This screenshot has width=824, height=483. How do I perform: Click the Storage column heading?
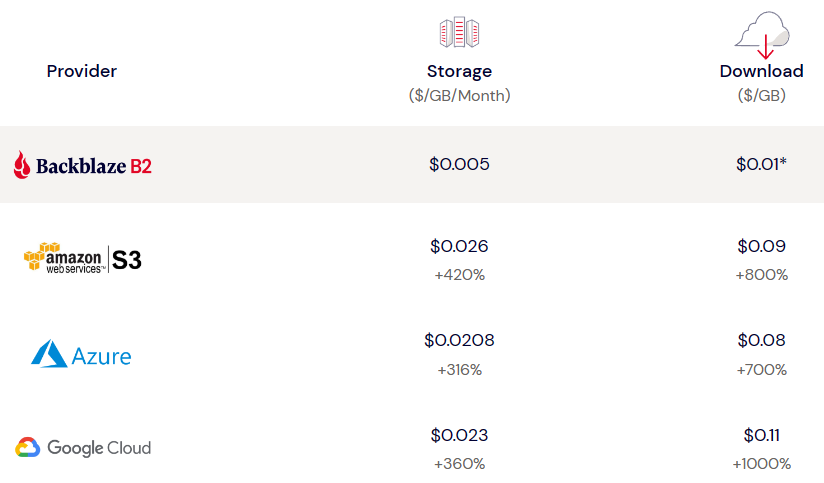[x=459, y=71]
